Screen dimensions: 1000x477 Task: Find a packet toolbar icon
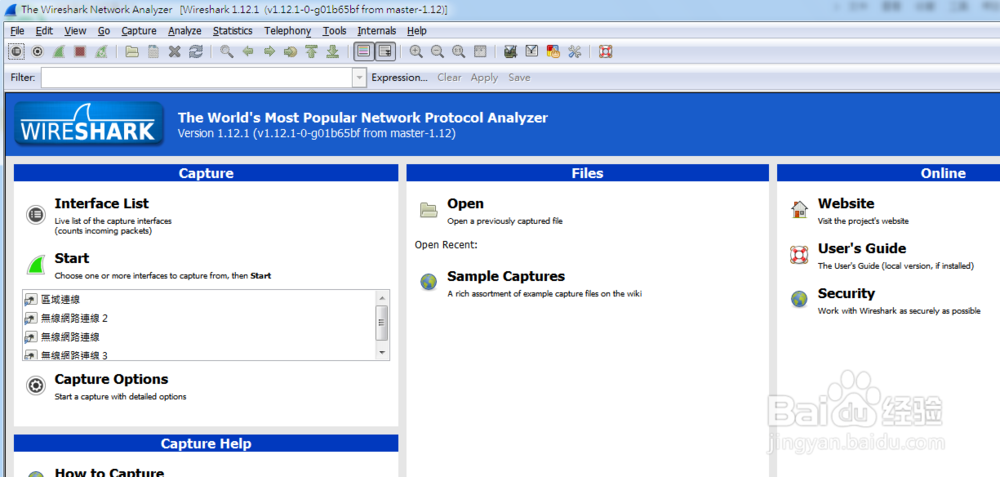[x=226, y=52]
